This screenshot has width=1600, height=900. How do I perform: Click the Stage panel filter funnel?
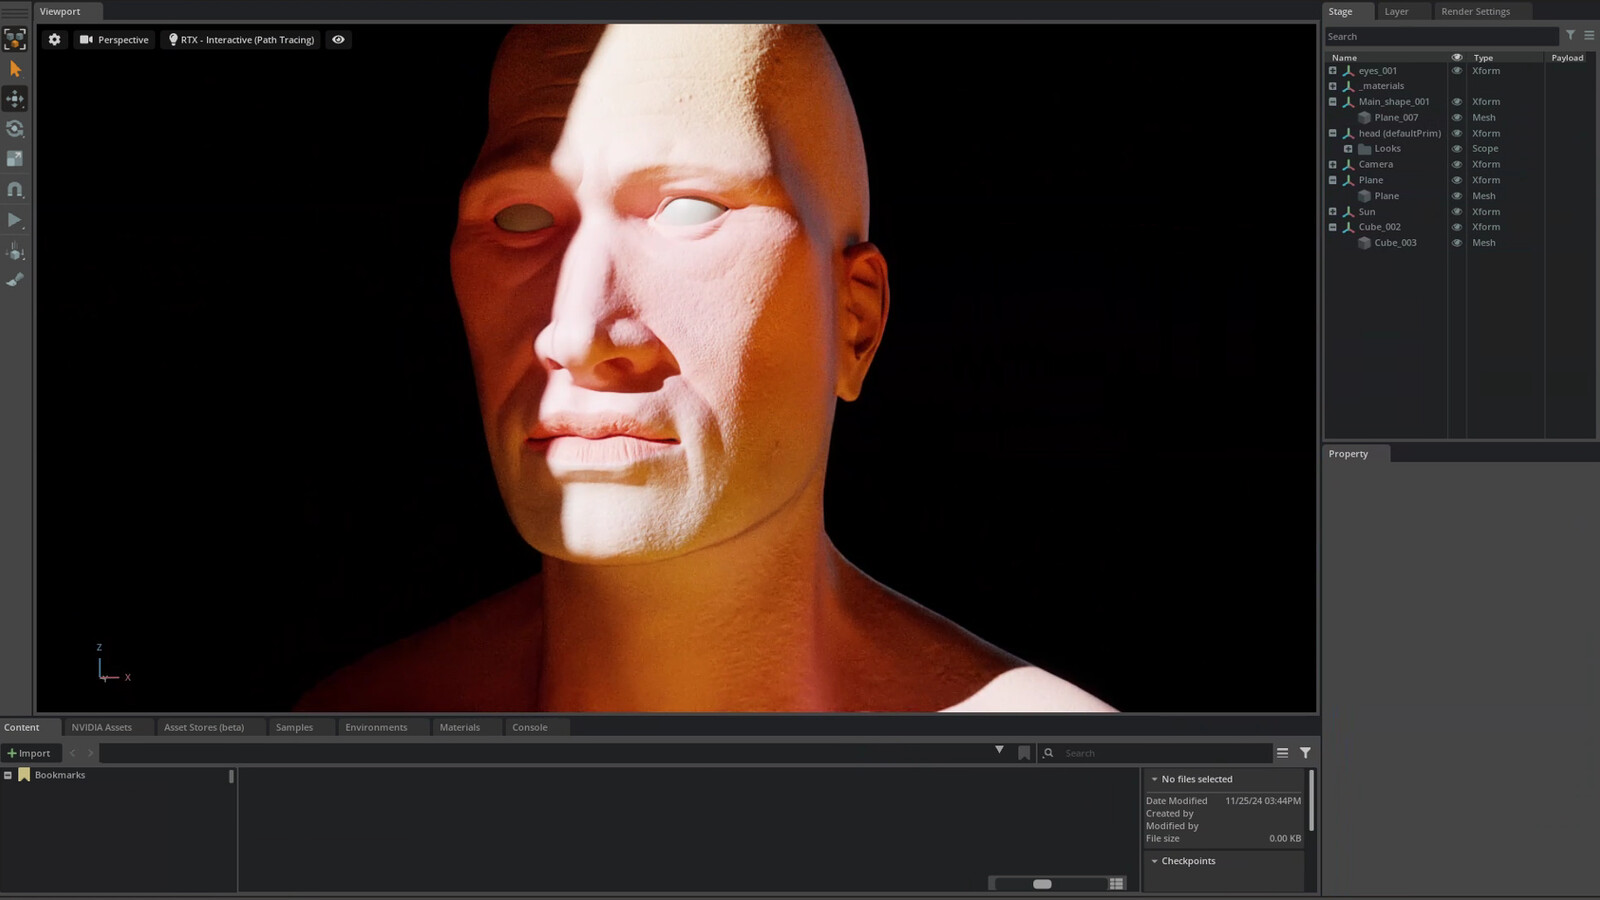[x=1570, y=35]
